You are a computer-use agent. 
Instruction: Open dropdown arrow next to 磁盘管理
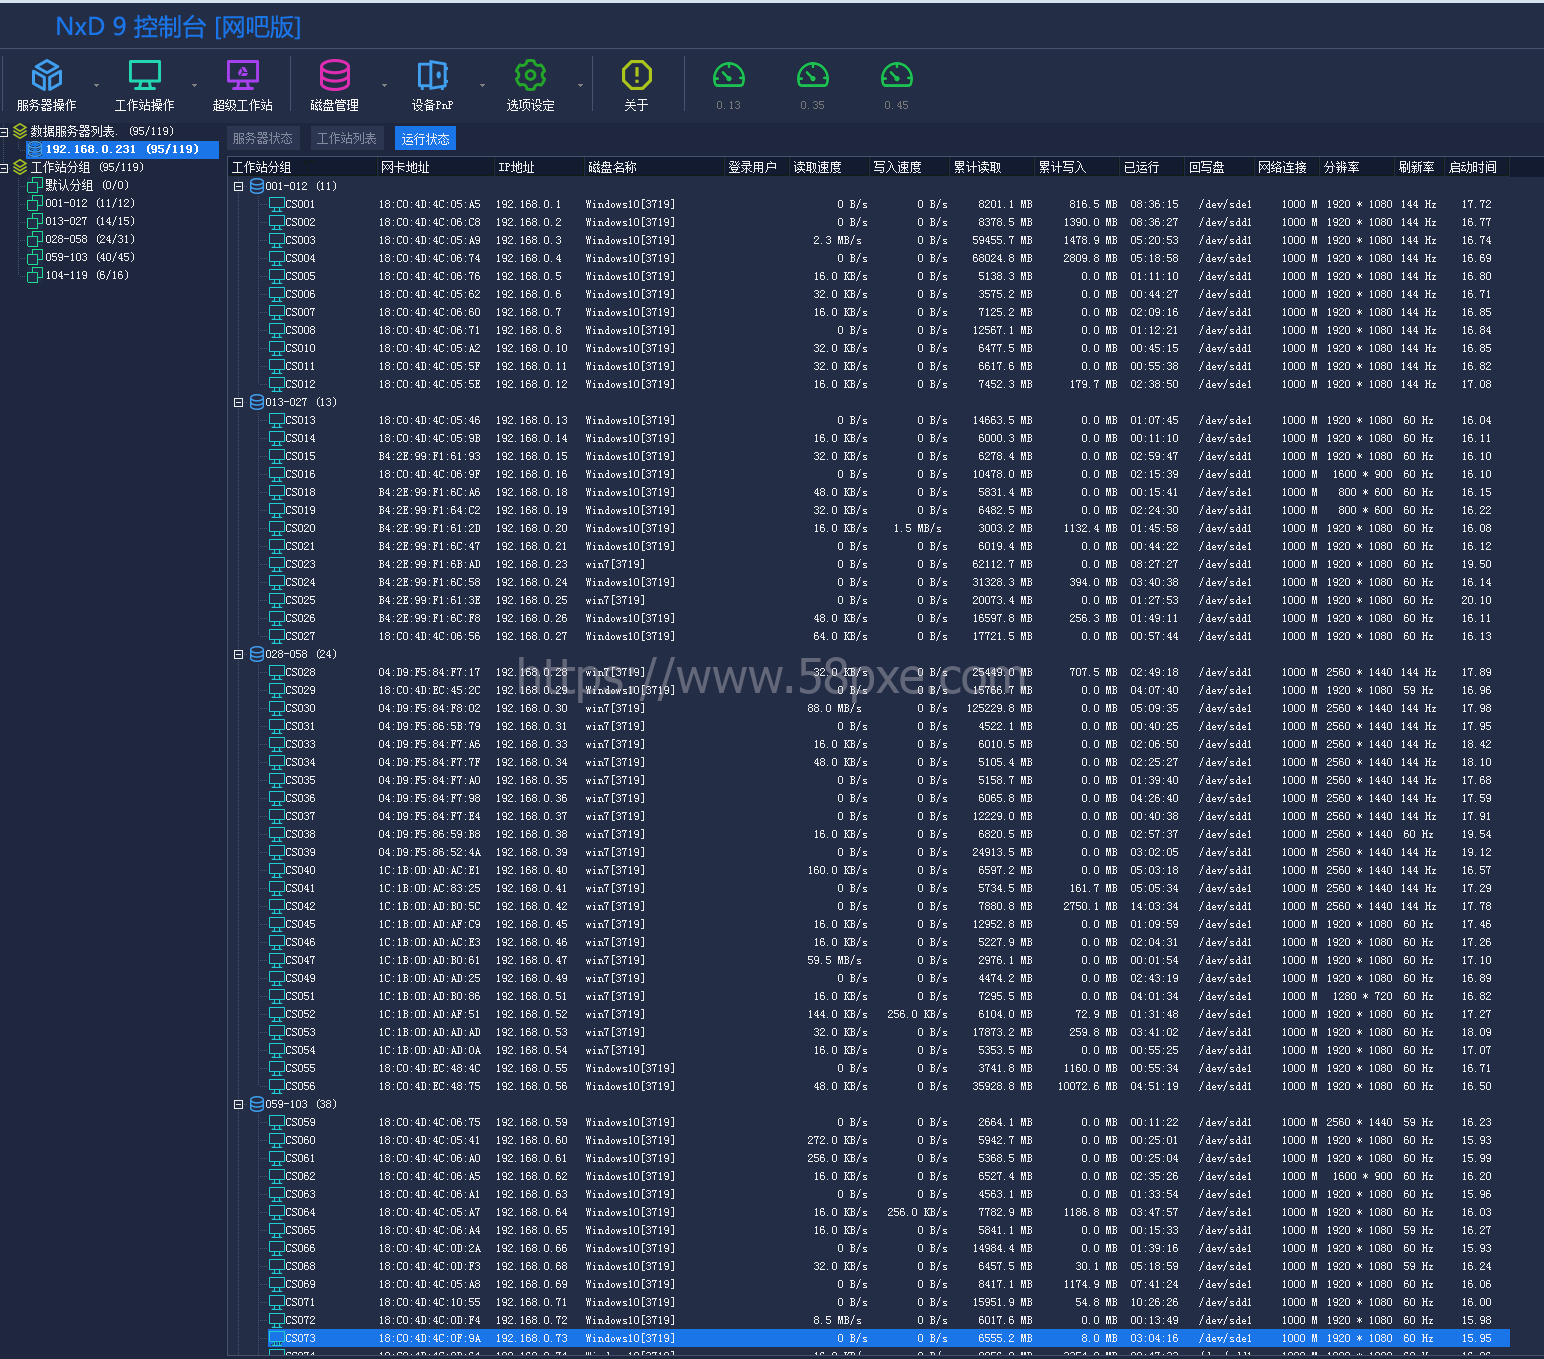[x=384, y=85]
